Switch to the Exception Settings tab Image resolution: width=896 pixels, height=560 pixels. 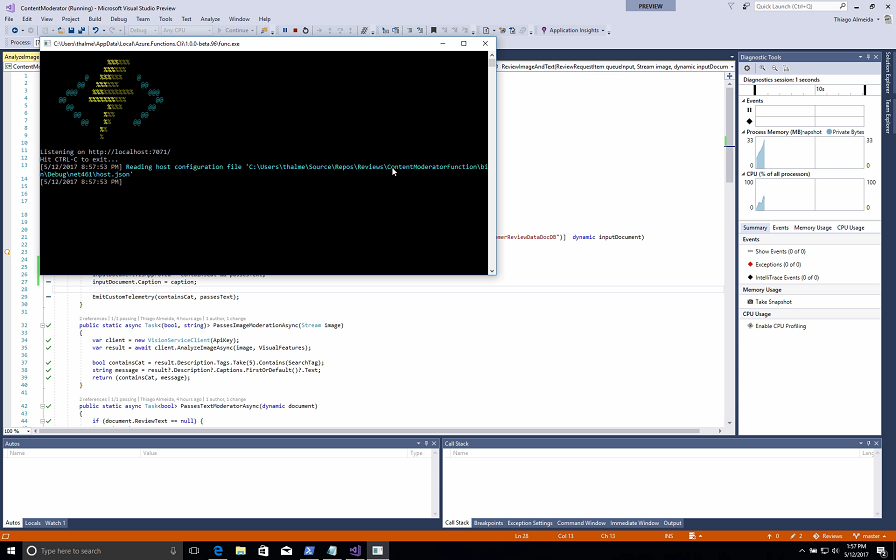click(x=530, y=523)
